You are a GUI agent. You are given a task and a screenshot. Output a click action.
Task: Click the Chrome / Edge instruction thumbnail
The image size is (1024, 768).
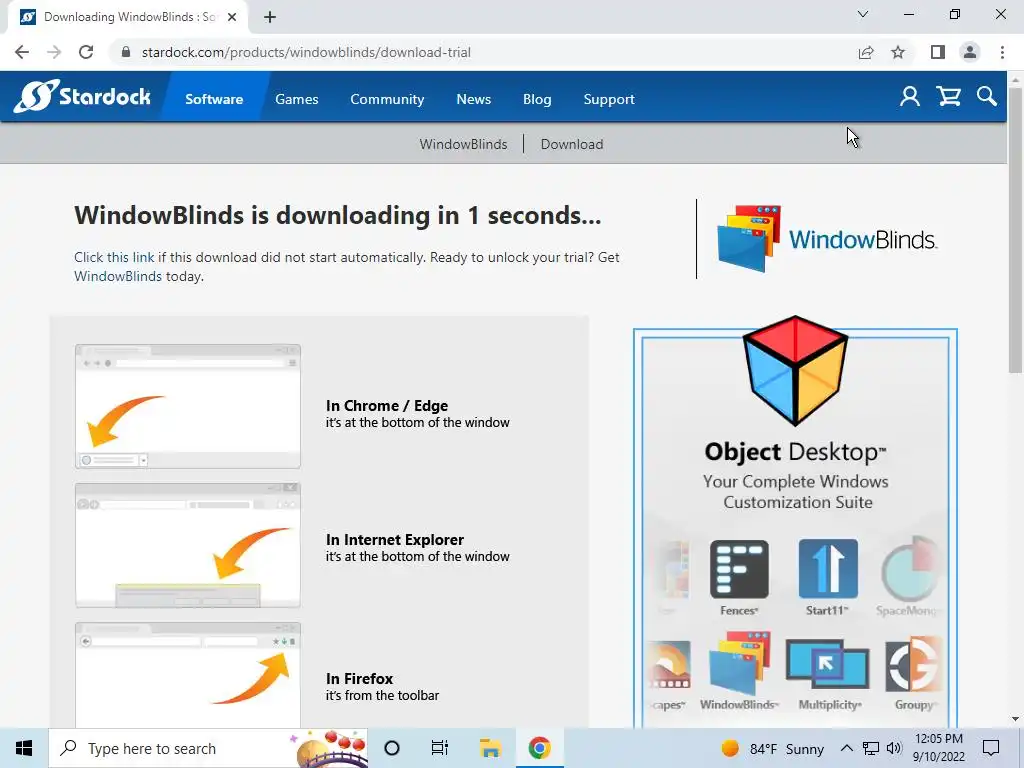click(x=188, y=406)
